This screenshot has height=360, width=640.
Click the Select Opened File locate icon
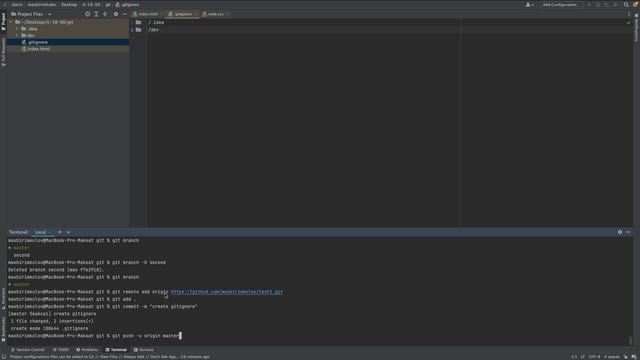87,14
